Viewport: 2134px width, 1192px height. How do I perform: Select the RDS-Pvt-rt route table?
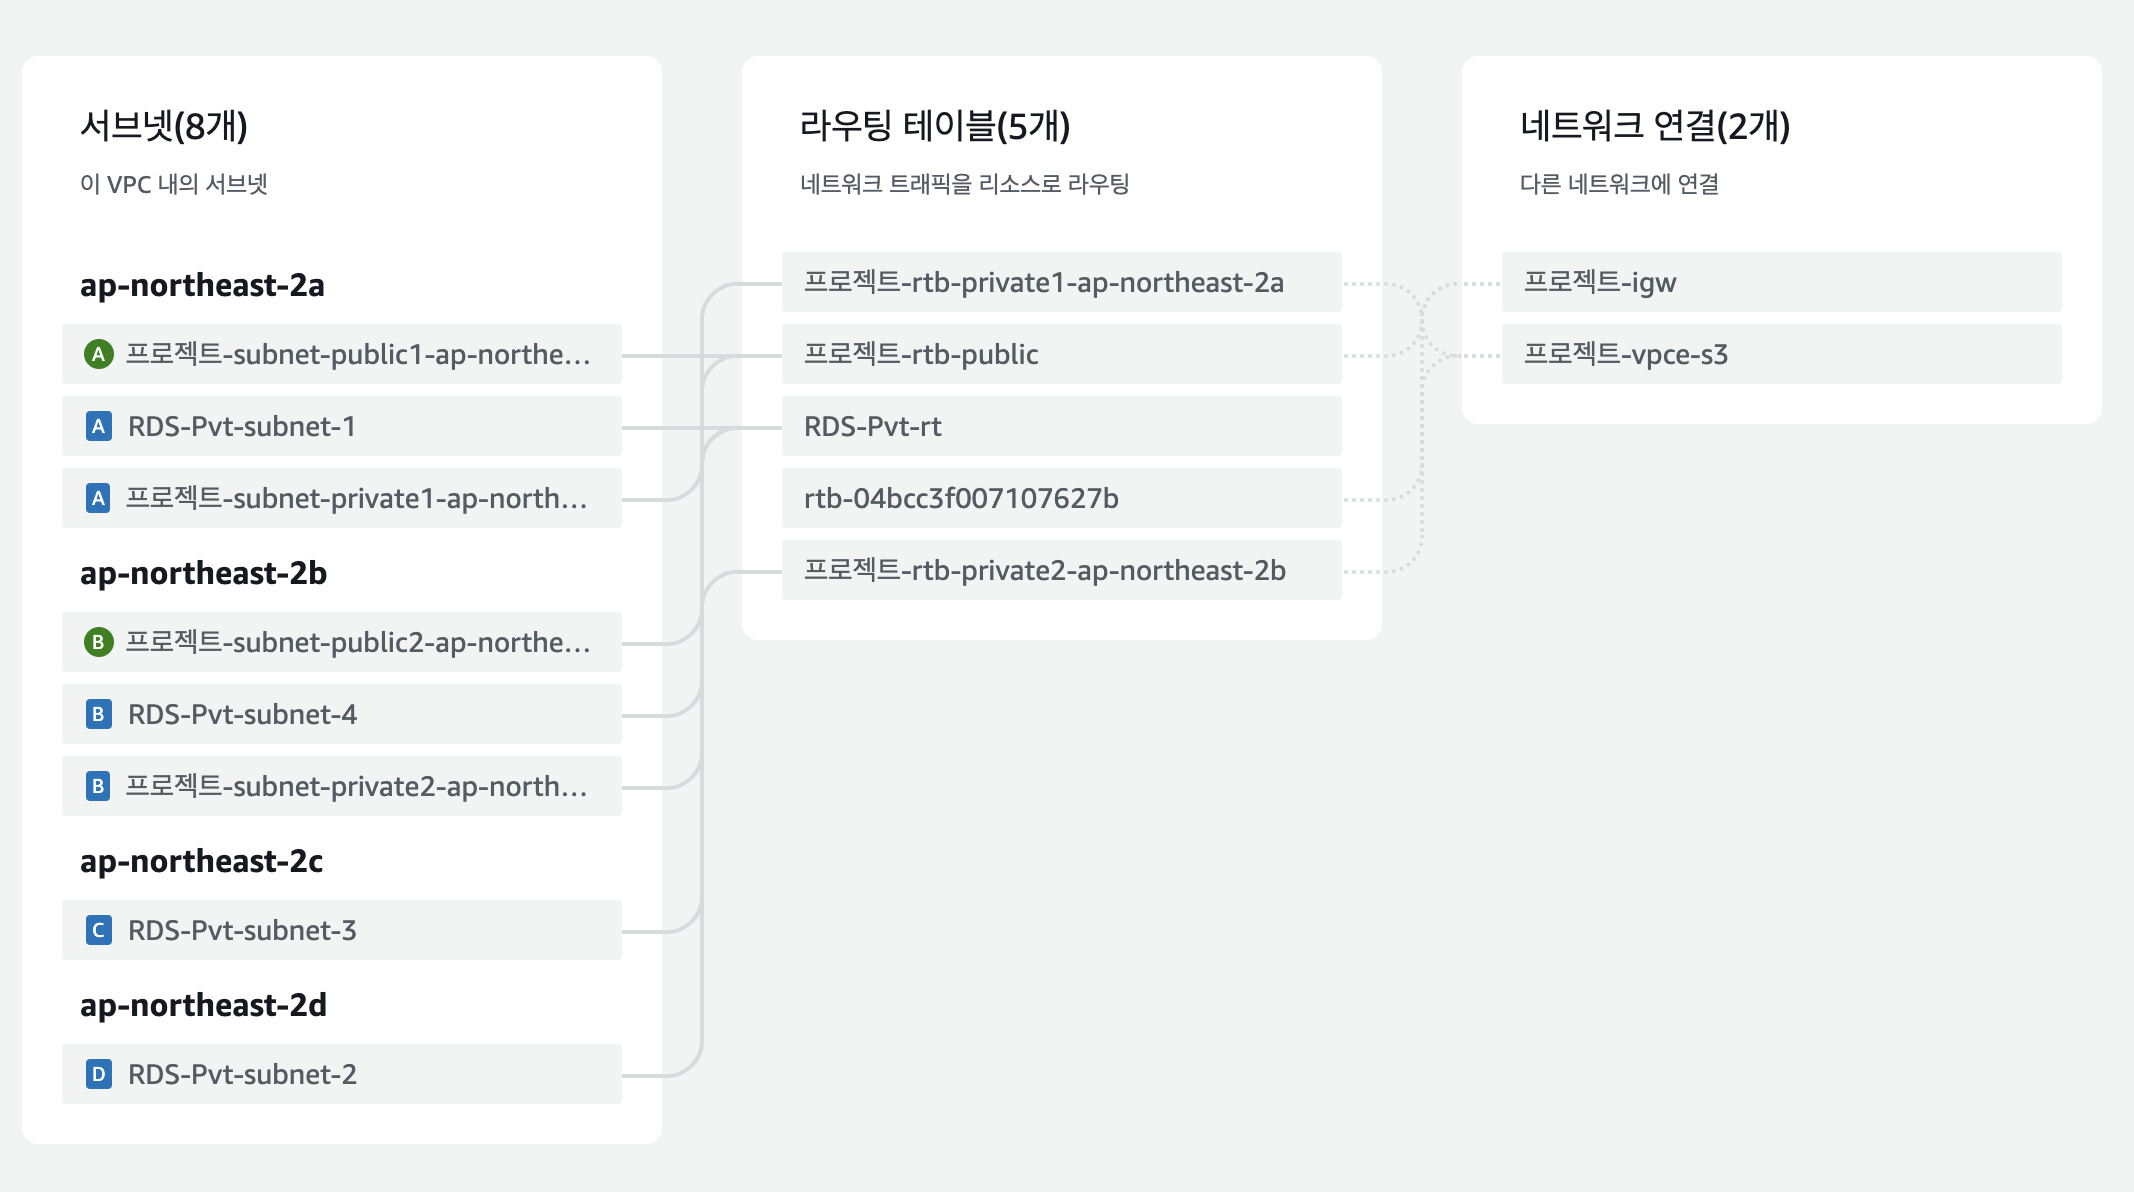(873, 426)
